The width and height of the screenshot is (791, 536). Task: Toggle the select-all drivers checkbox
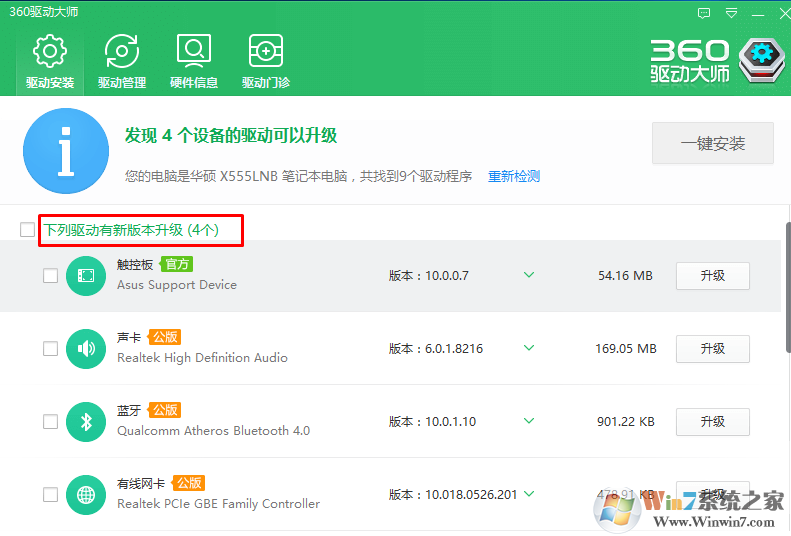[x=27, y=230]
